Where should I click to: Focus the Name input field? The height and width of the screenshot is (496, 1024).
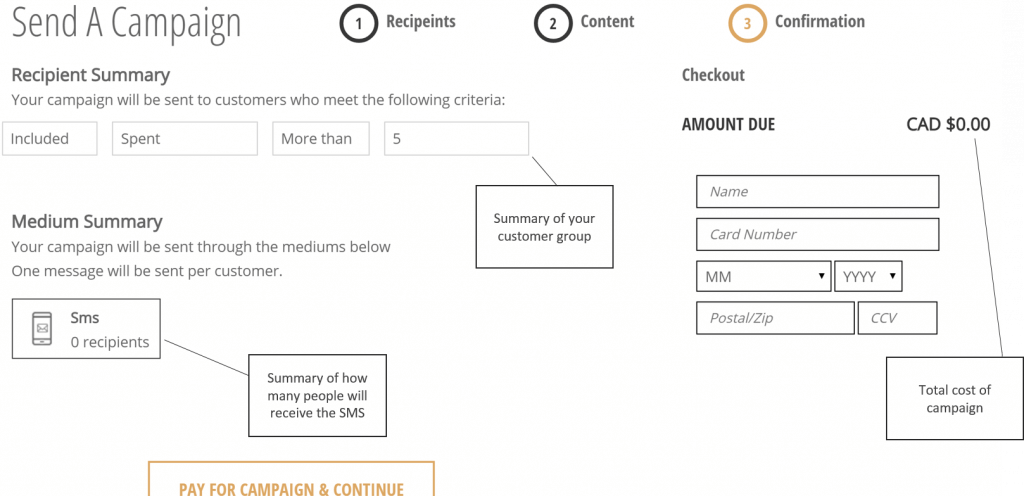click(x=818, y=192)
